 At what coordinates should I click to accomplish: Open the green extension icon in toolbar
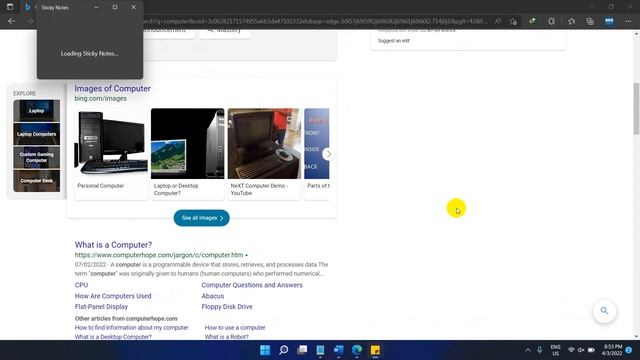pyautogui.click(x=532, y=21)
